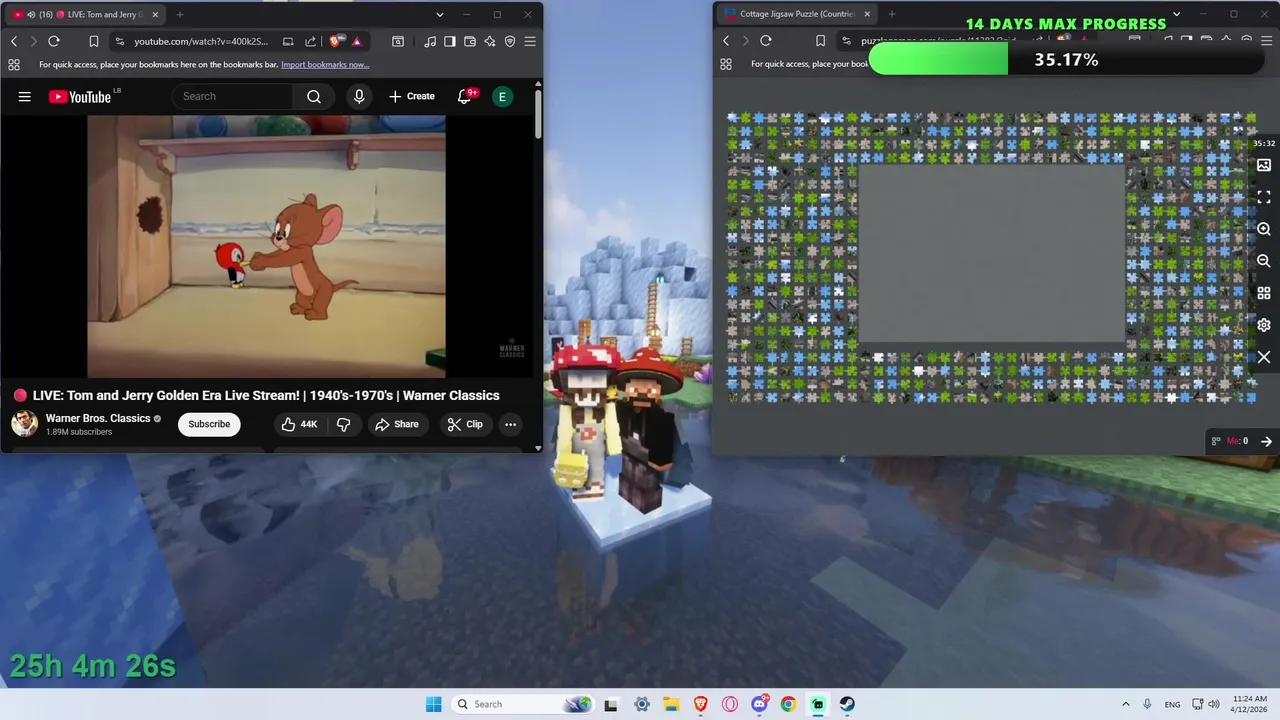Open the tab search dropdown in YouTube window

click(440, 15)
